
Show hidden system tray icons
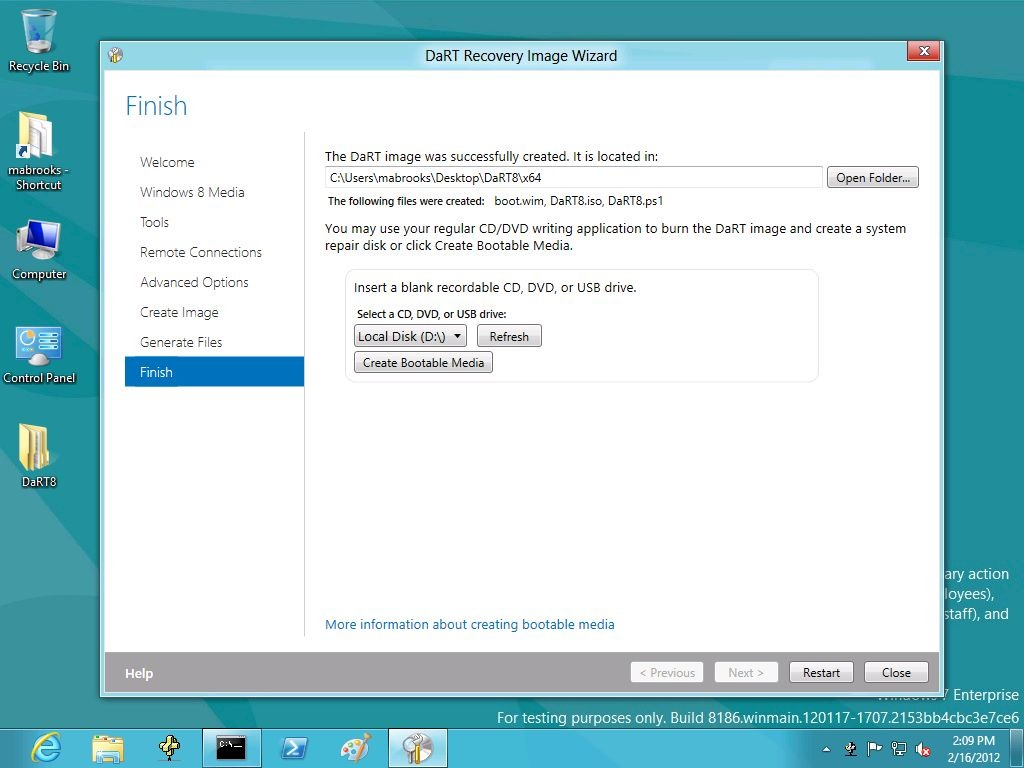[826, 749]
